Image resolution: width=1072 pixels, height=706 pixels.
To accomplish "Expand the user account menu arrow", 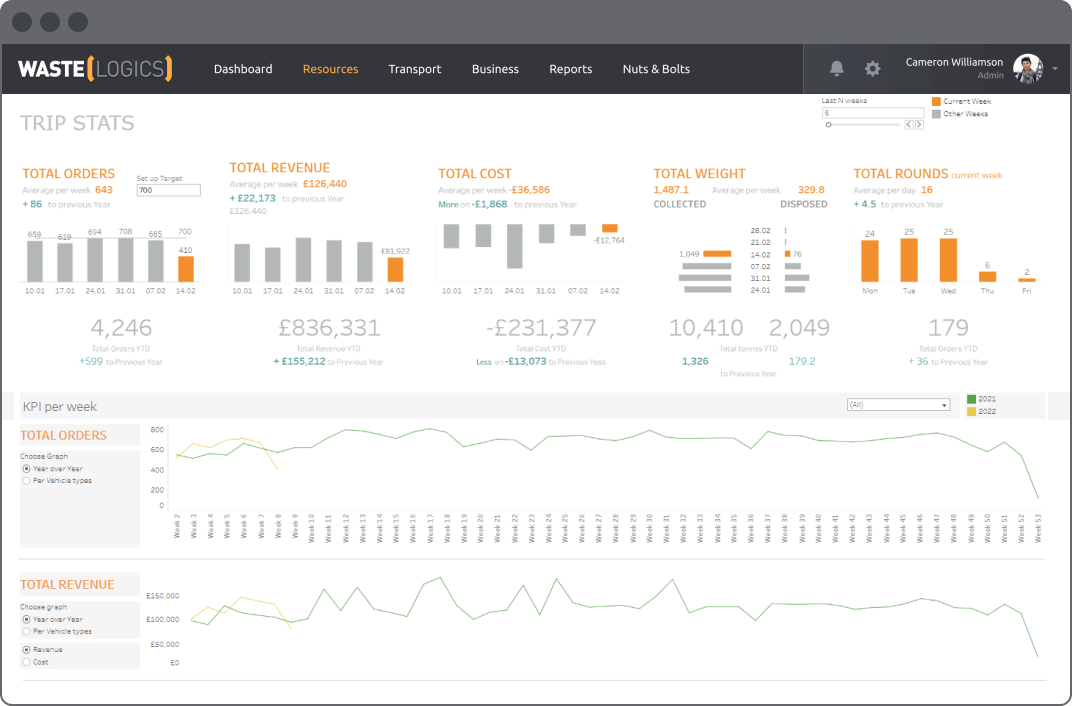I will coord(1055,69).
